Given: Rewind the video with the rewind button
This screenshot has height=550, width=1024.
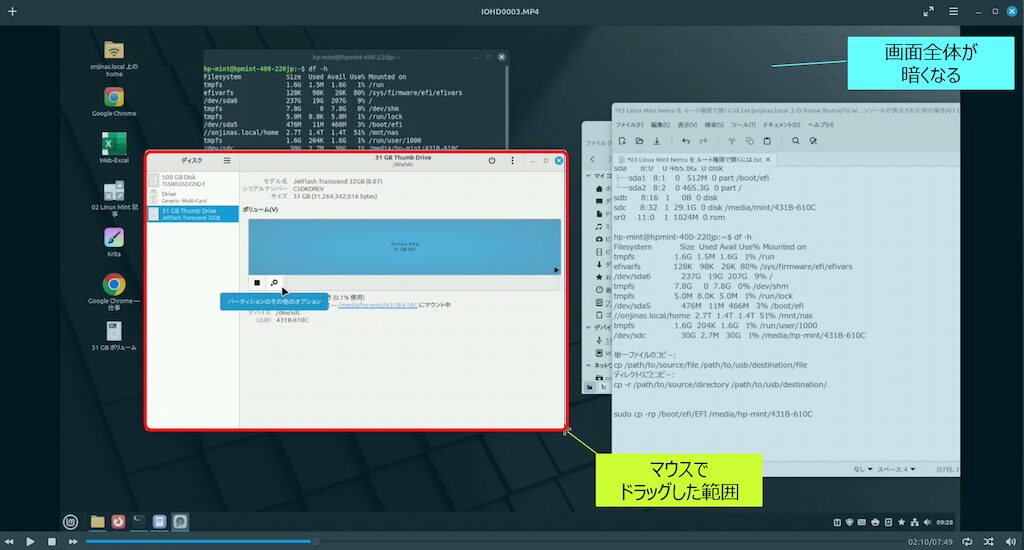Looking at the screenshot, I should click(8, 541).
